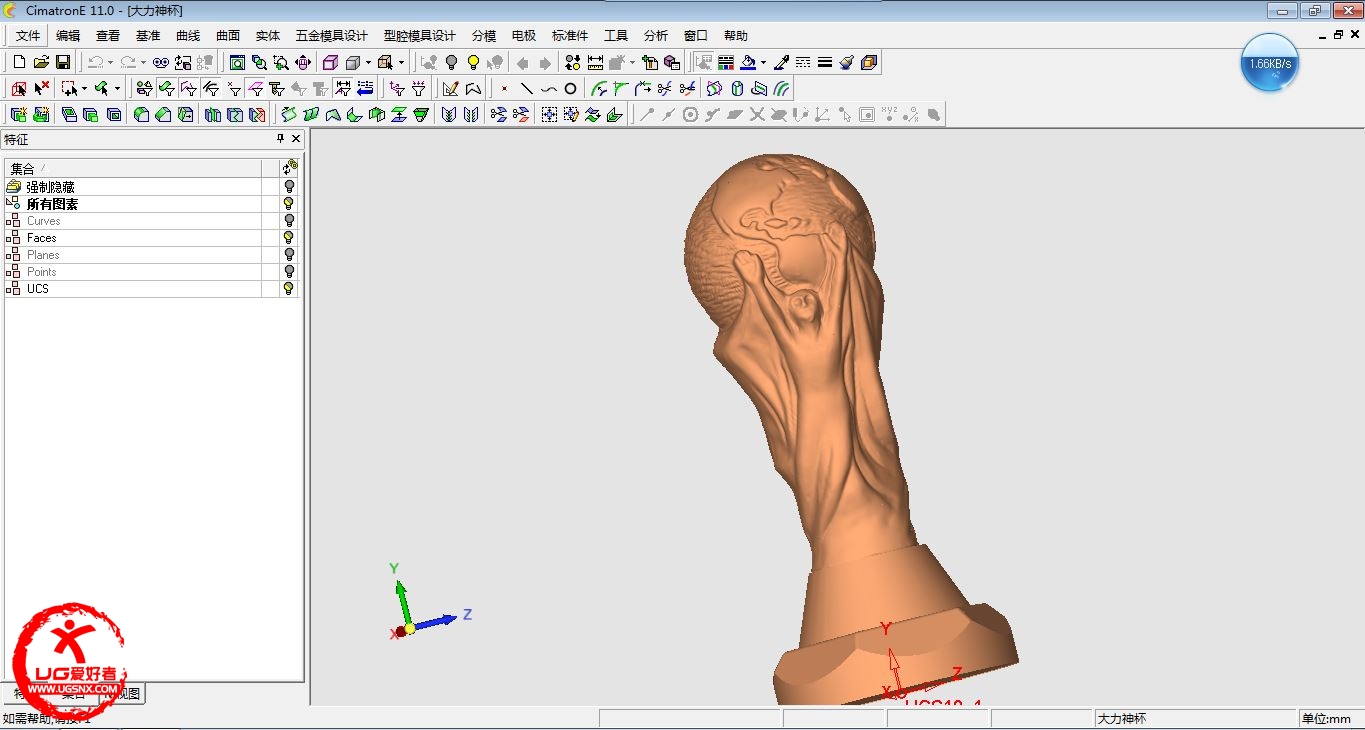Screen dimensions: 1365x730
Task: Toggle the plane selection filter with pink funnel
Action: (x=256, y=88)
